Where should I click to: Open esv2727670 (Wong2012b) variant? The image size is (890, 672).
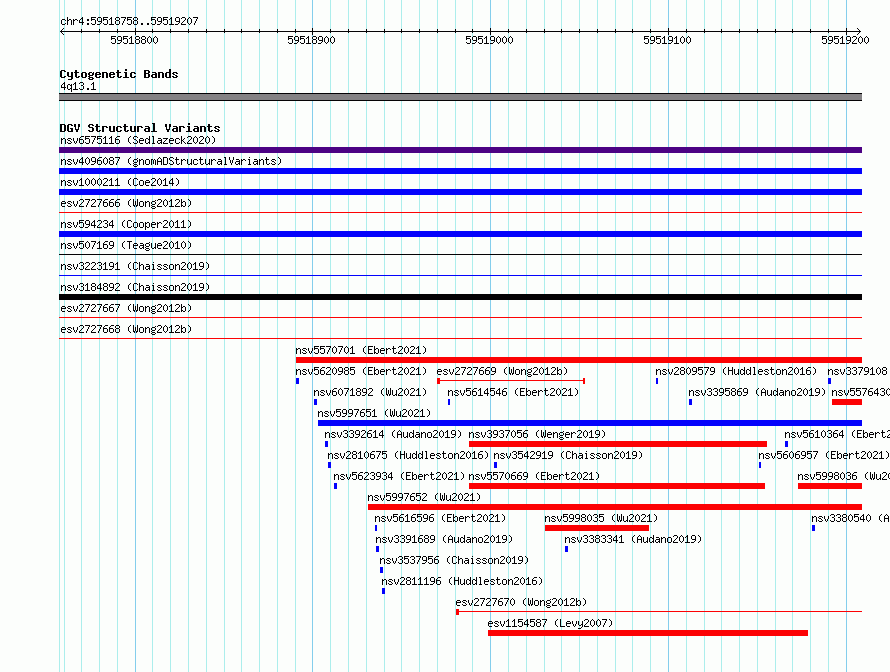521,602
